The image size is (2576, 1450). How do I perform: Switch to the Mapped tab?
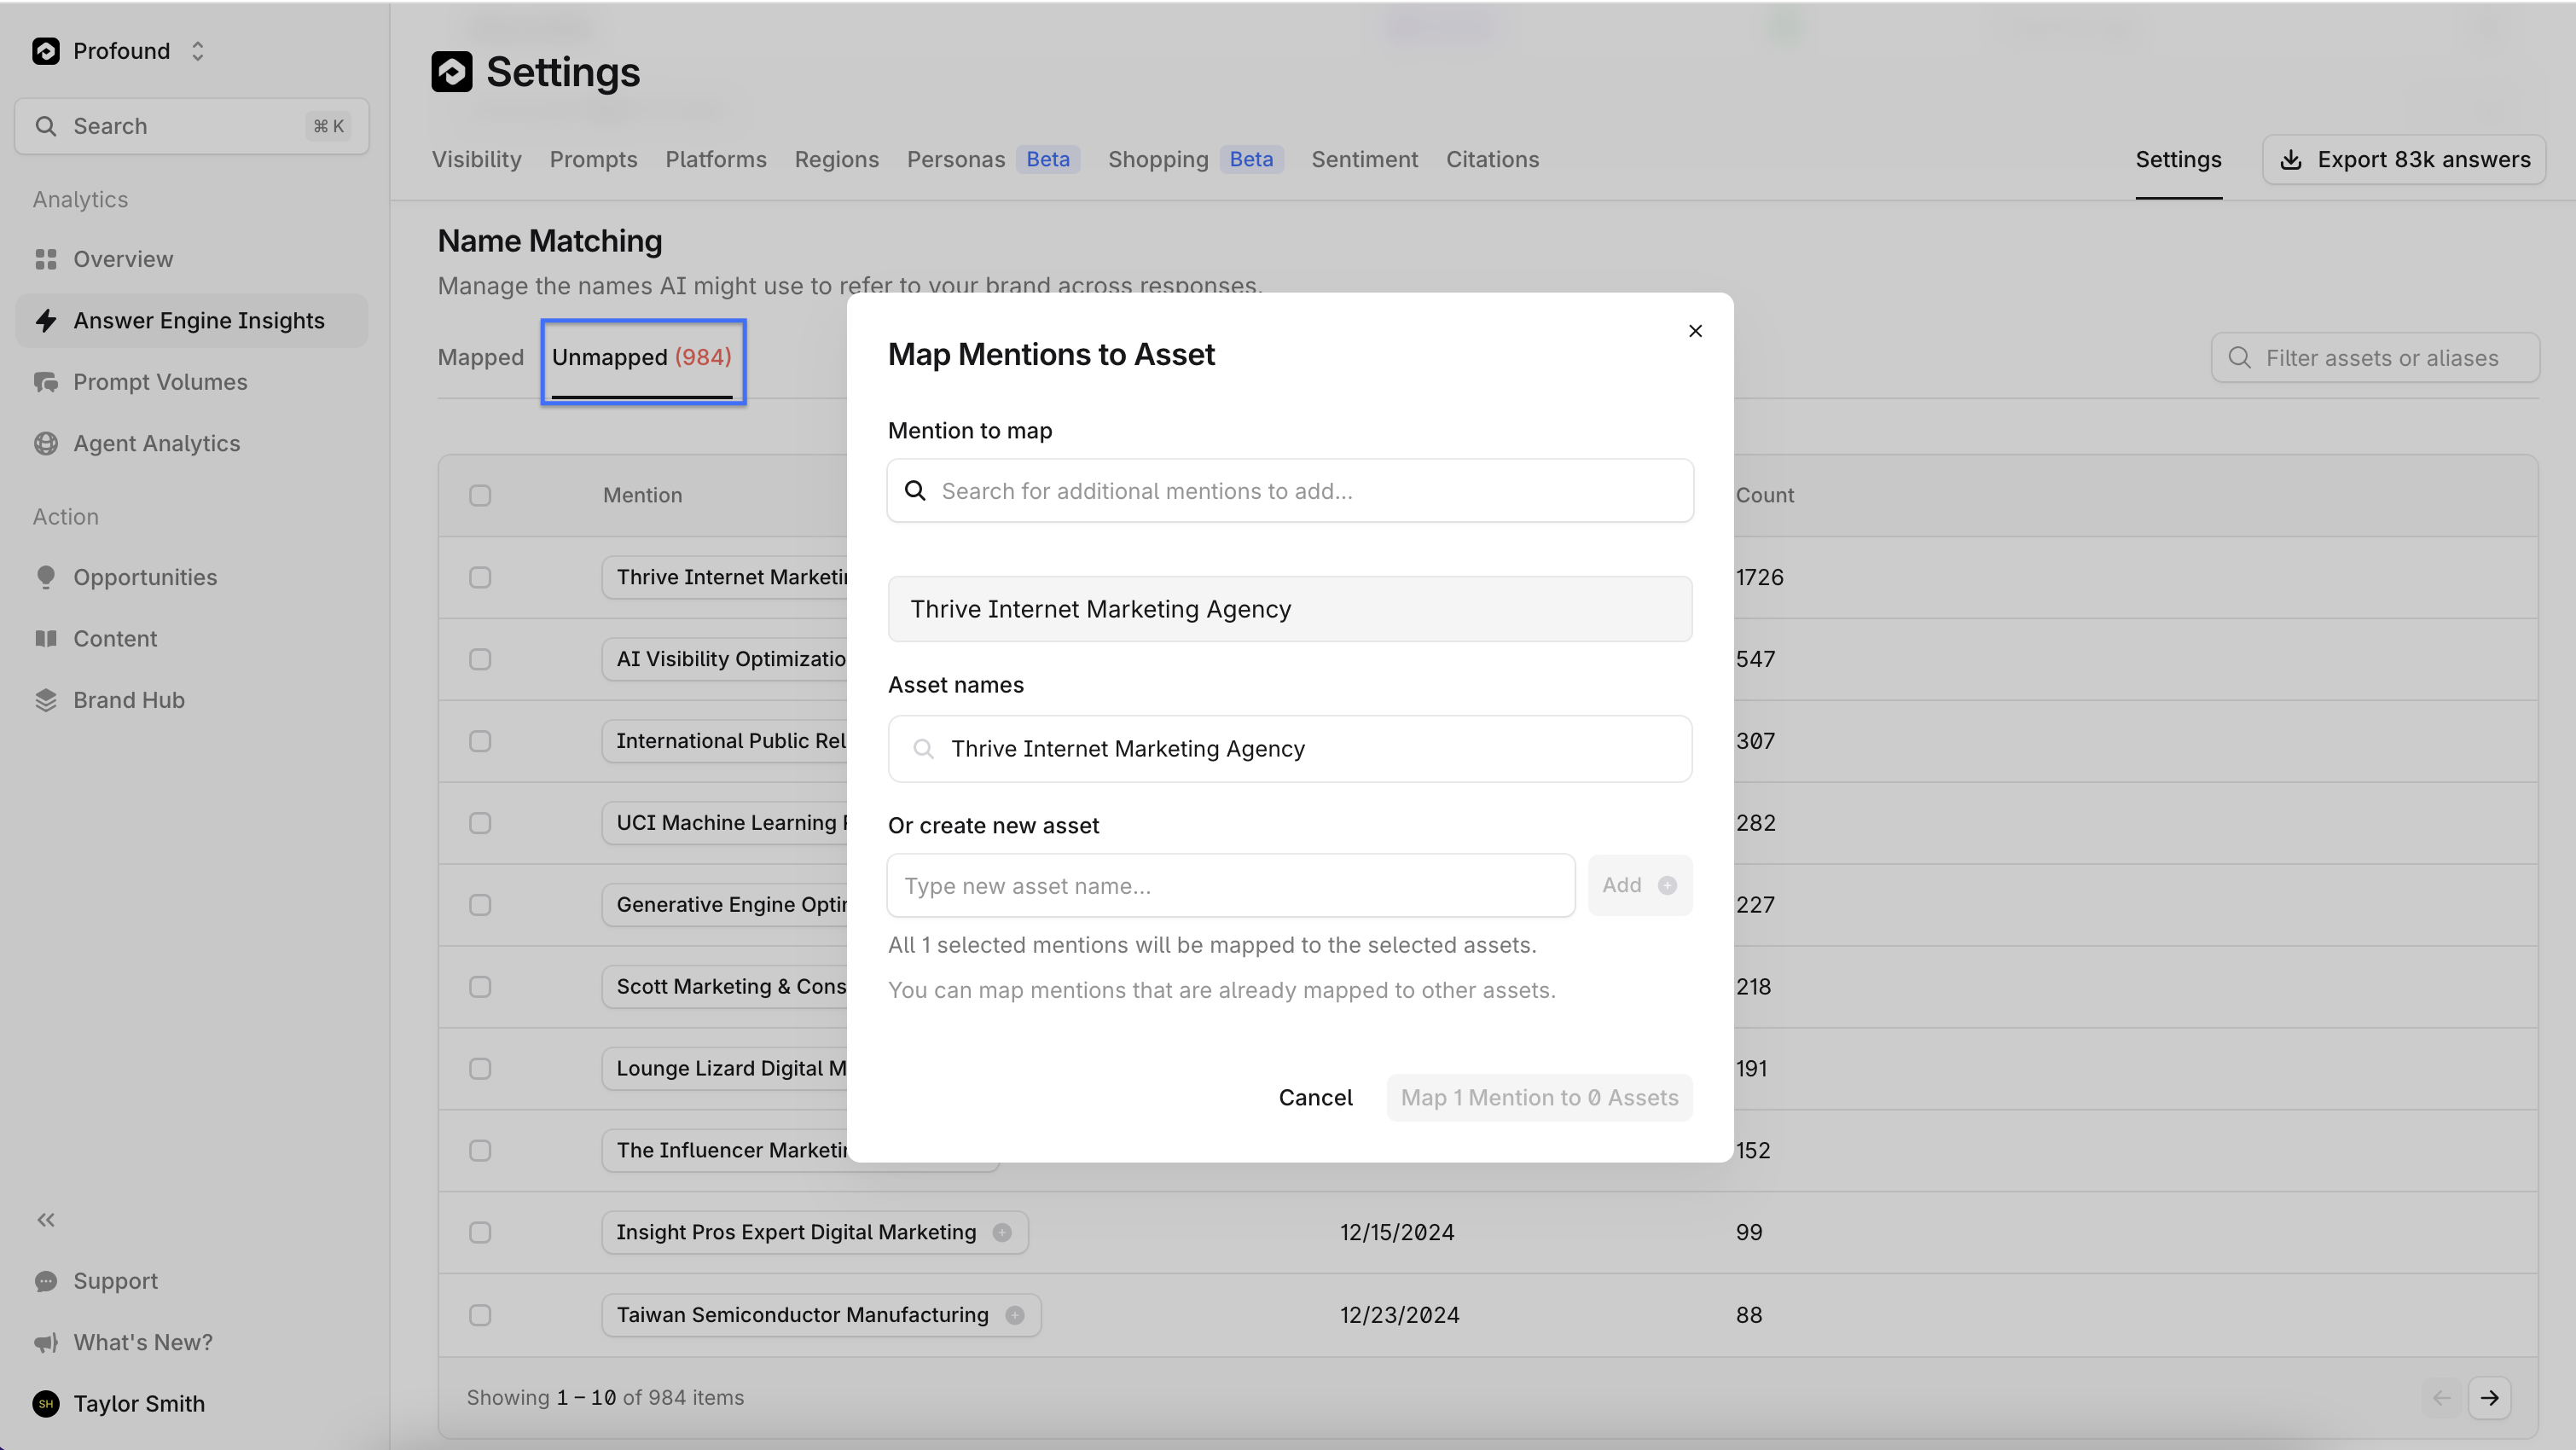(481, 357)
